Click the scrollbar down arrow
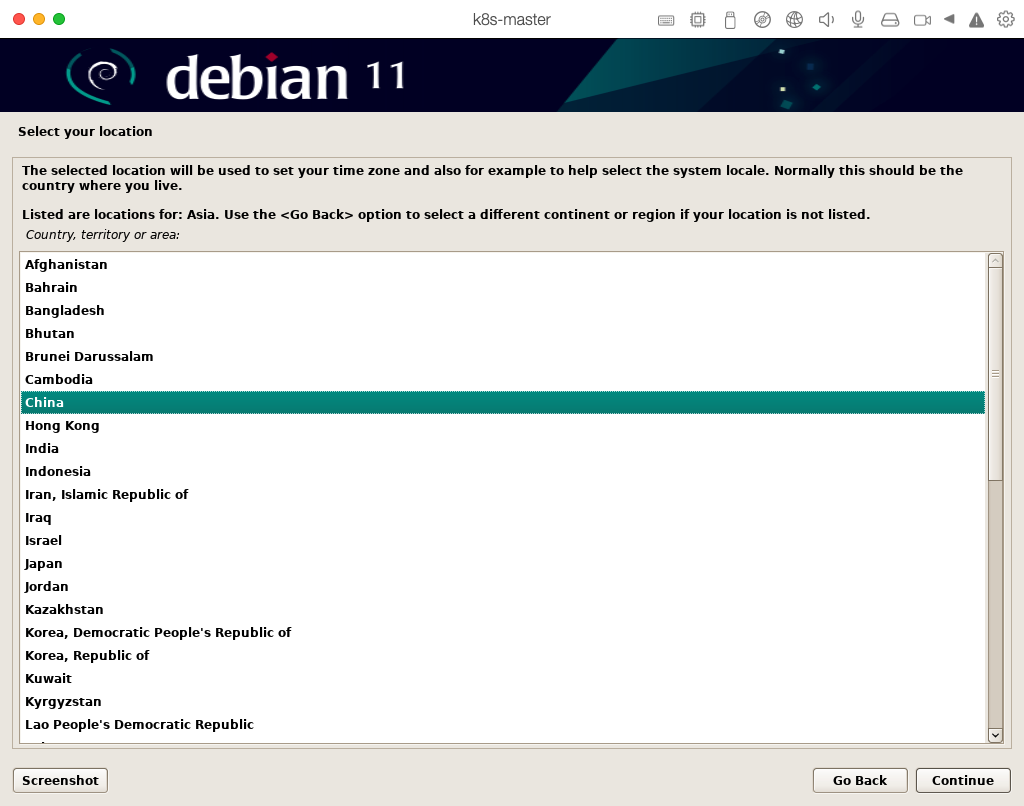This screenshot has height=806, width=1024. [995, 735]
